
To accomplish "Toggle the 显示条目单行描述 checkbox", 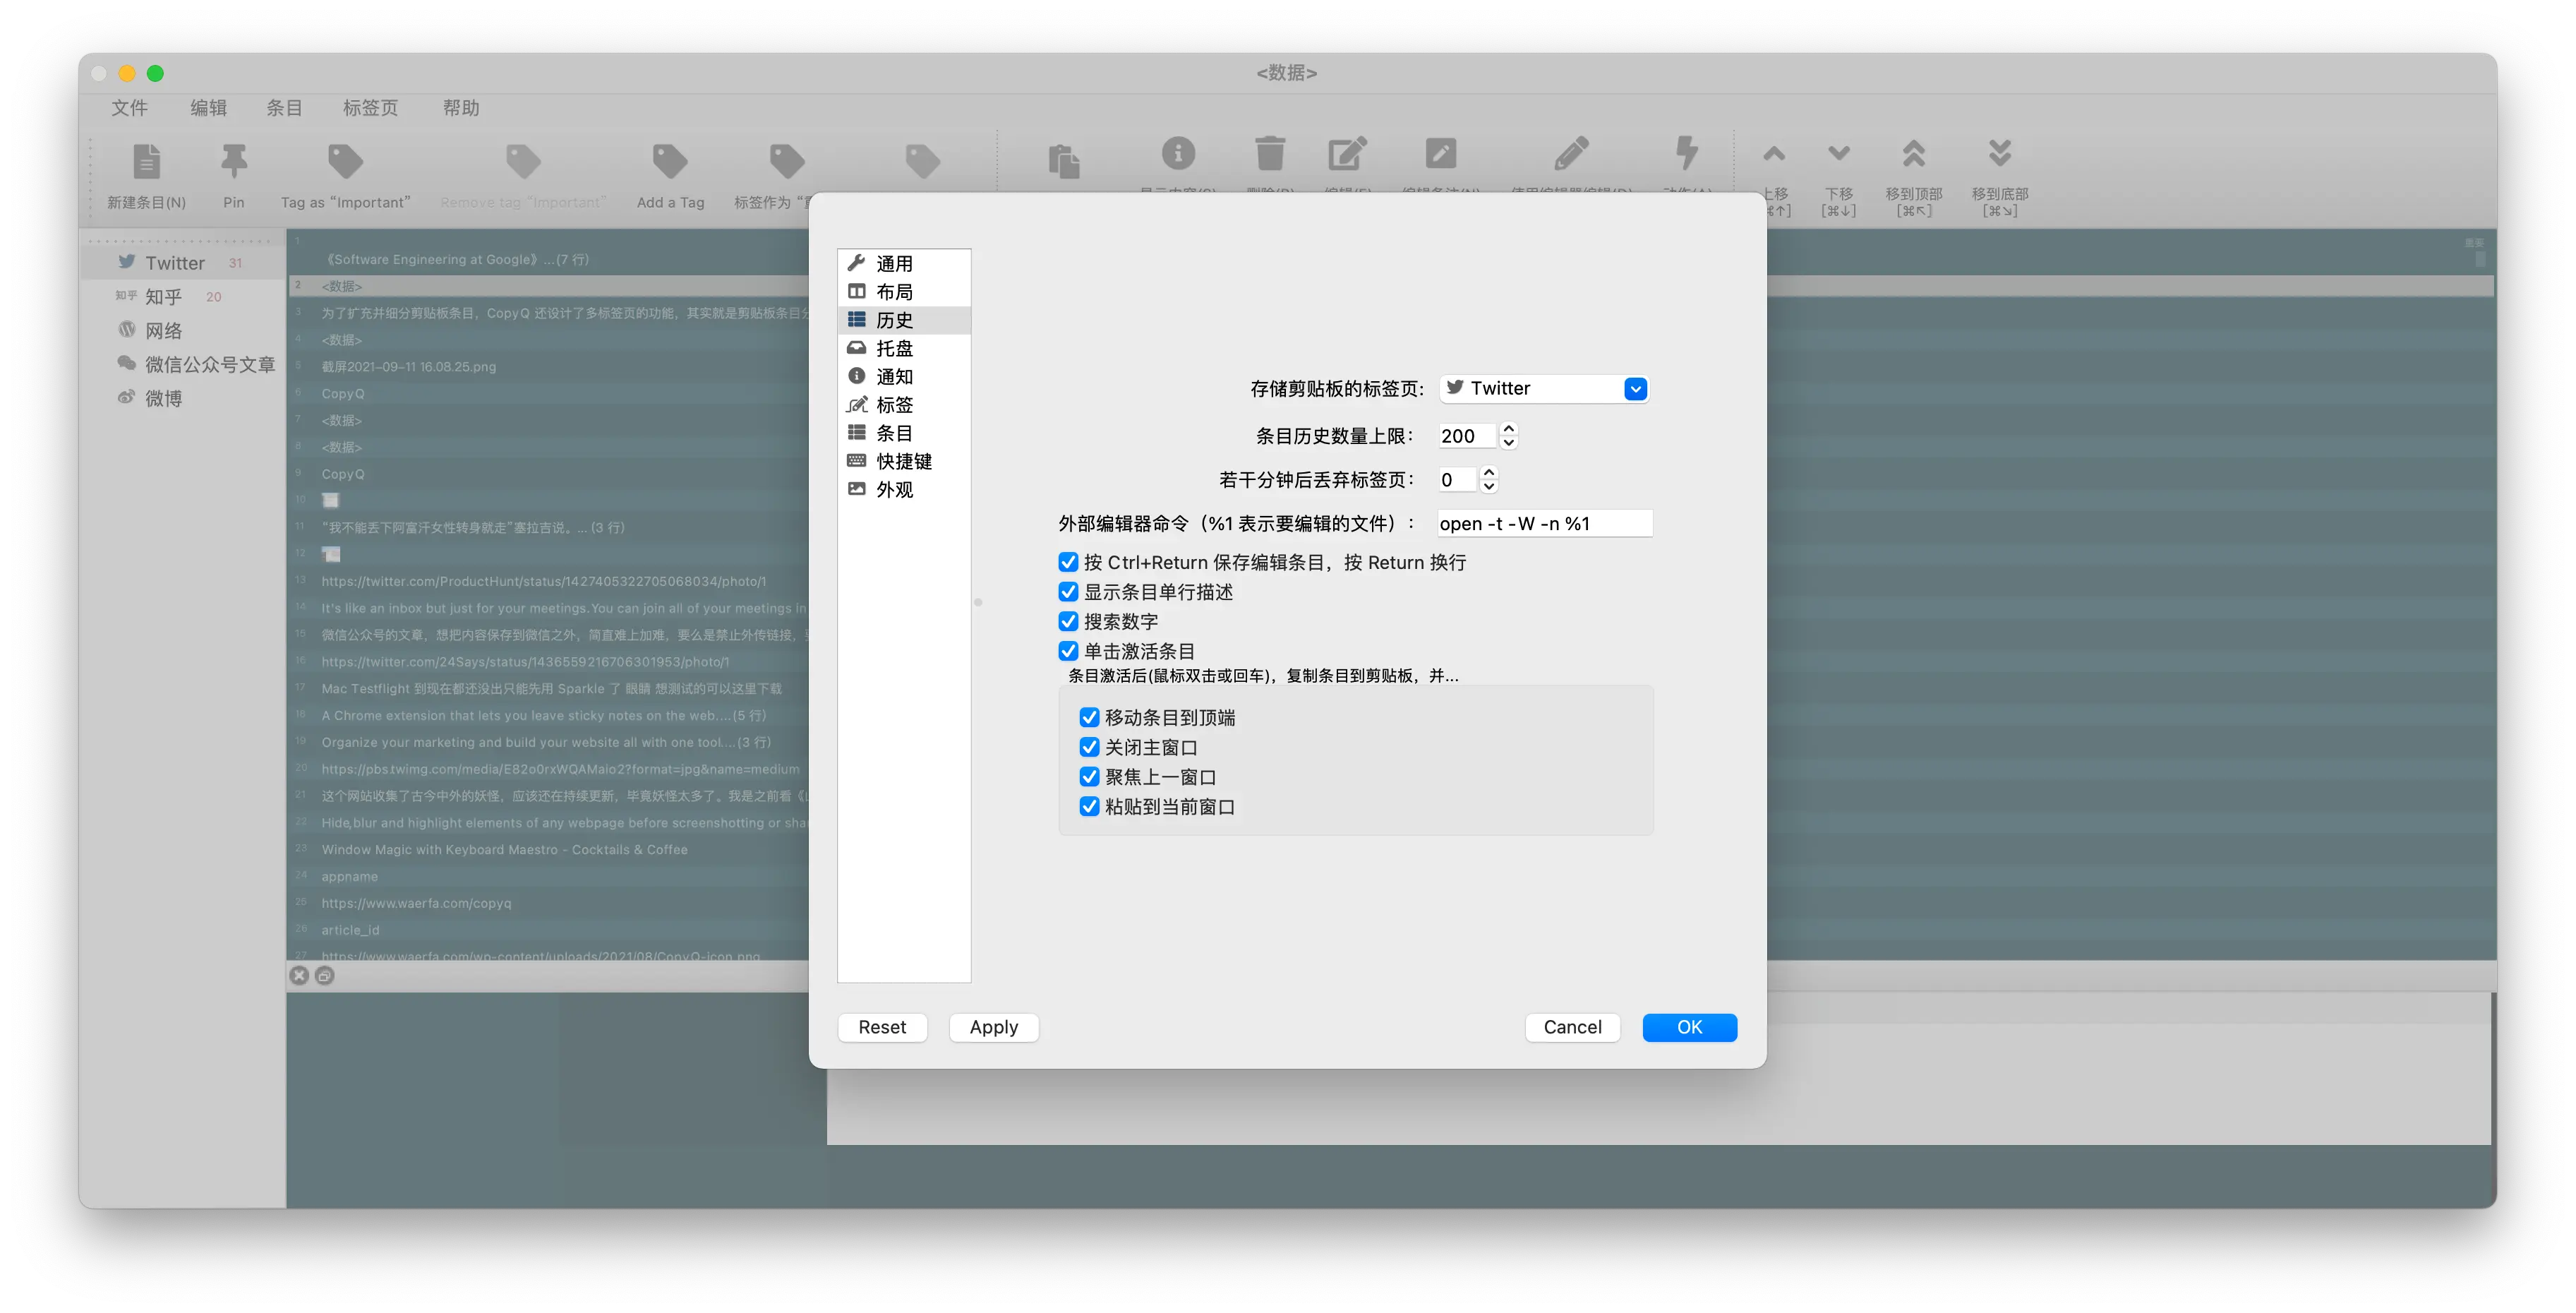I will pyautogui.click(x=1068, y=592).
